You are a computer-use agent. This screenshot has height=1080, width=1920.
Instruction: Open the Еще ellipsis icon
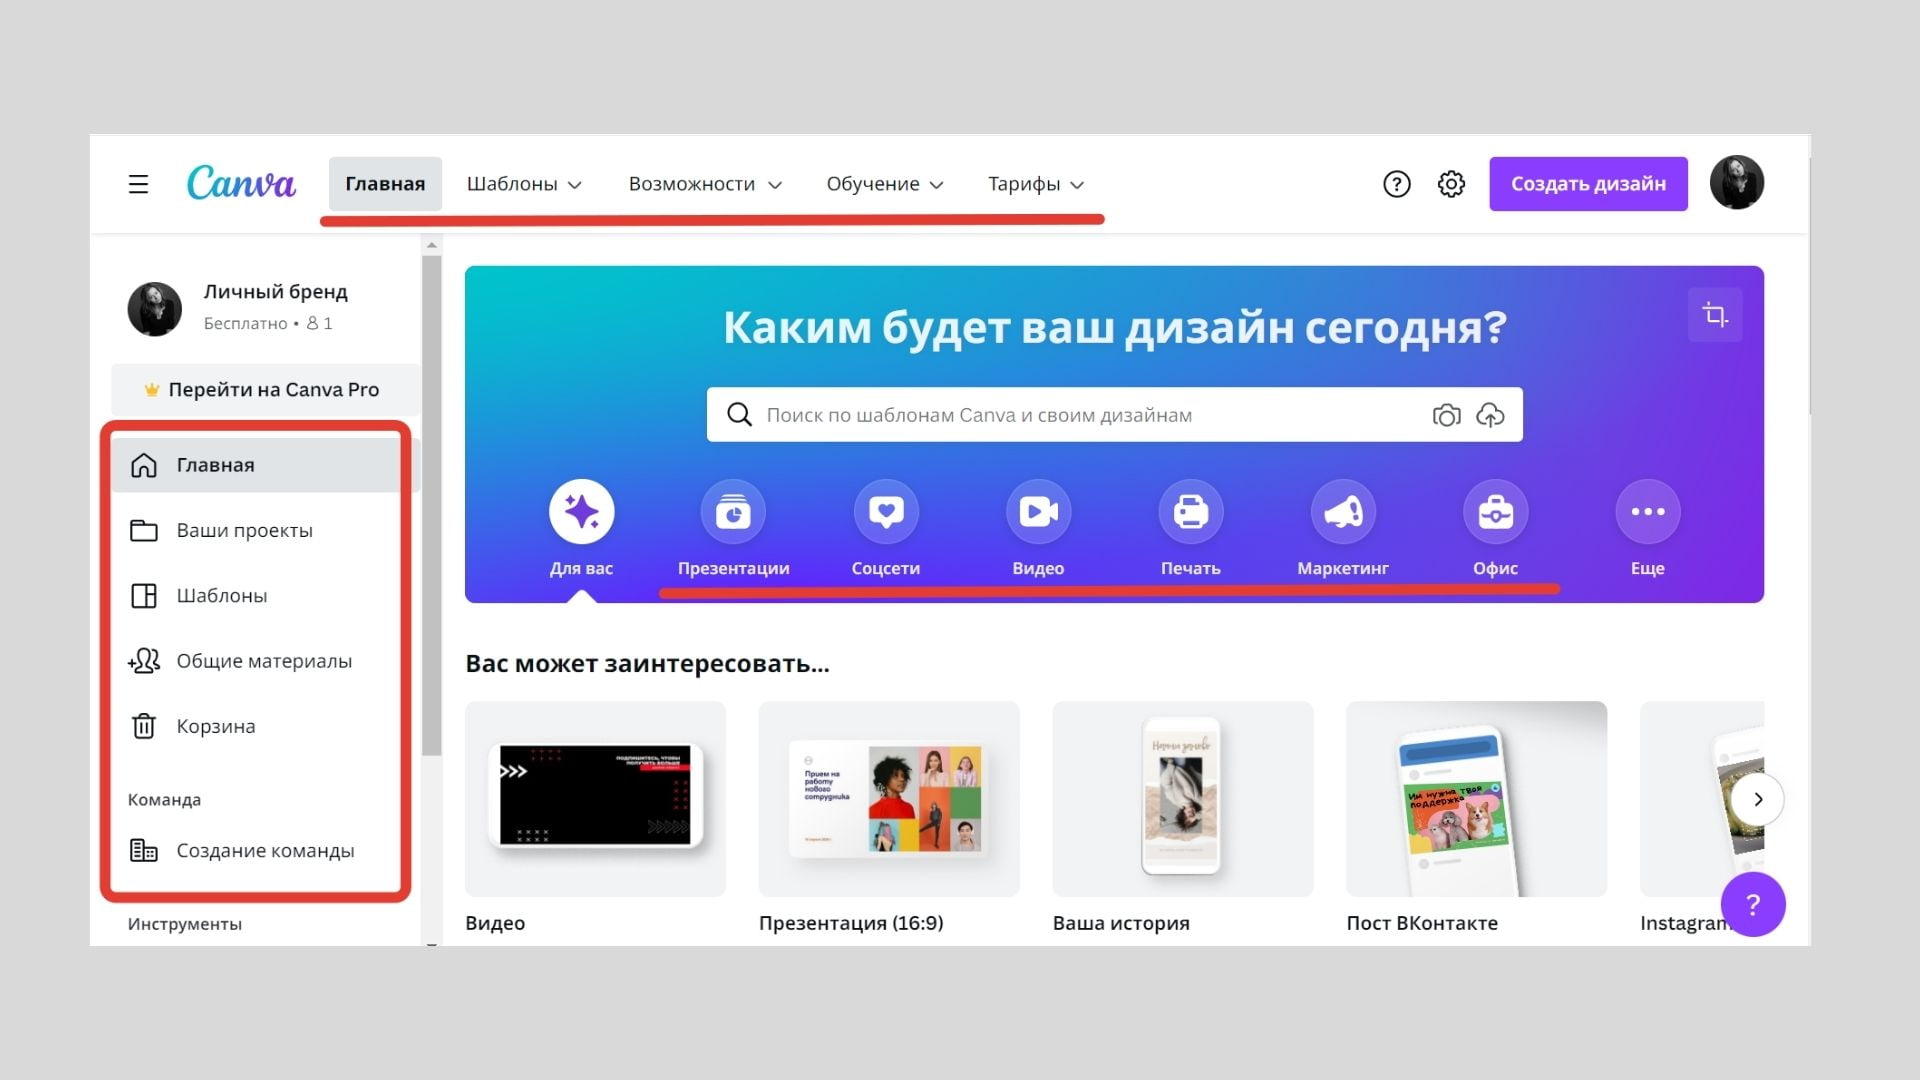coord(1647,511)
